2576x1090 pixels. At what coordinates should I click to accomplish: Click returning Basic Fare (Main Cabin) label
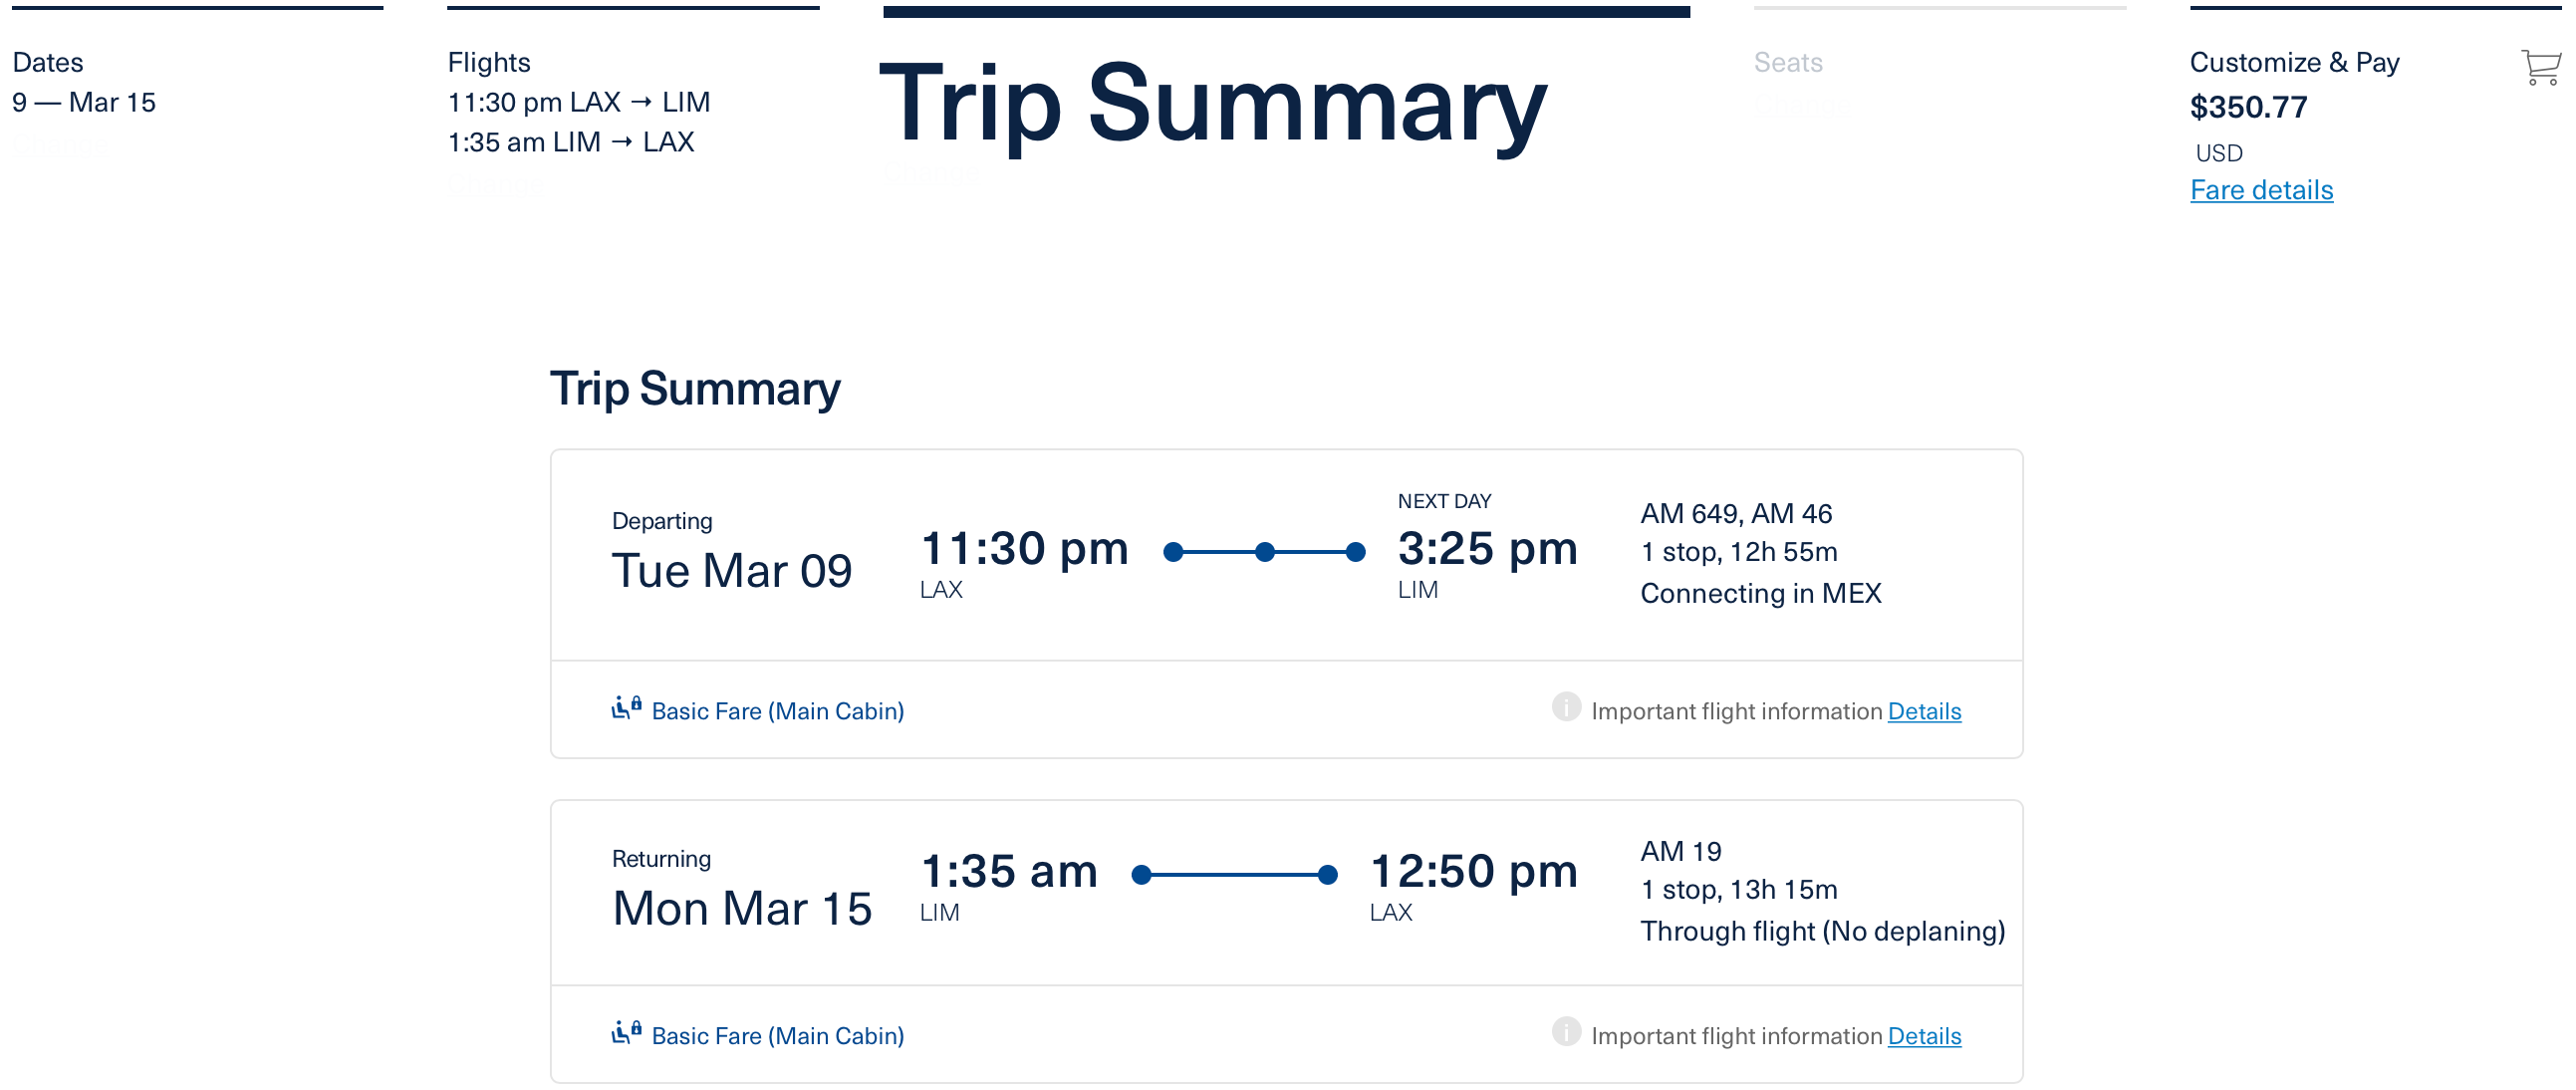pos(777,1036)
